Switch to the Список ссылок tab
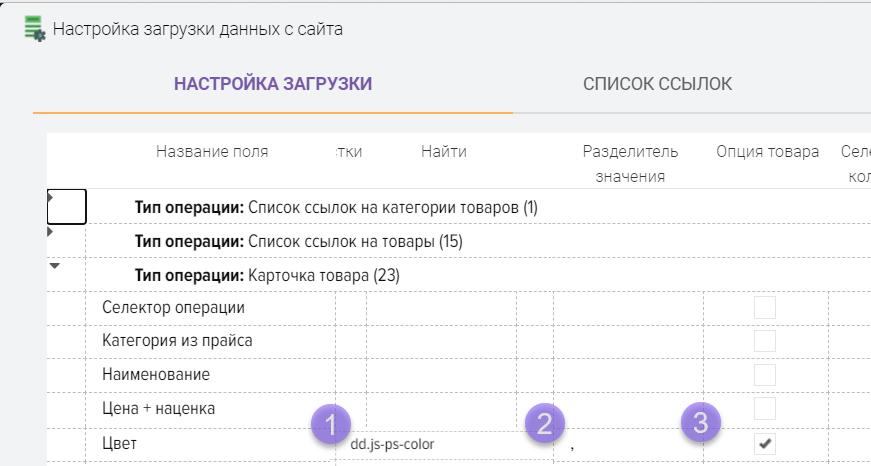The image size is (871, 466). tap(657, 84)
